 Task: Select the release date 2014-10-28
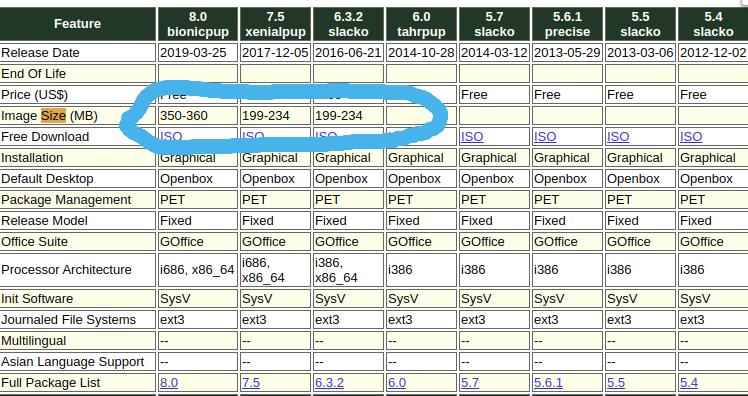click(x=421, y=52)
